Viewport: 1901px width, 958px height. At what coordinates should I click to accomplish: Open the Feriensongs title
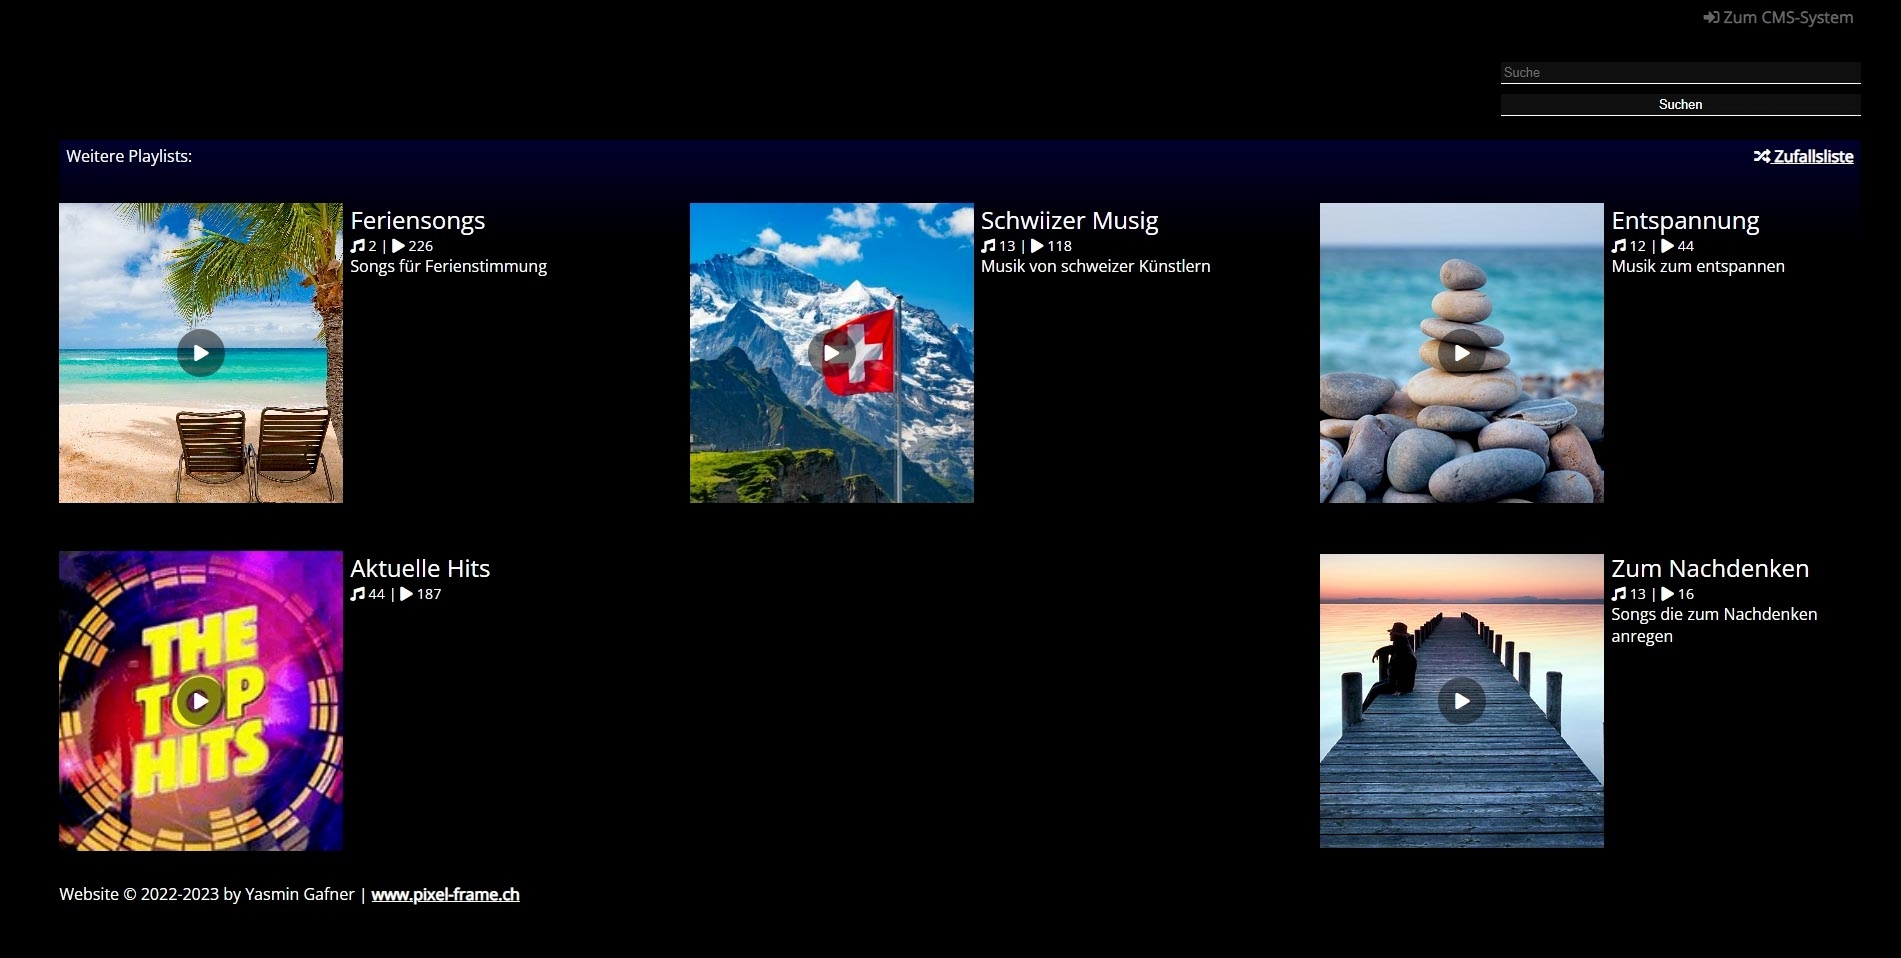tap(417, 221)
